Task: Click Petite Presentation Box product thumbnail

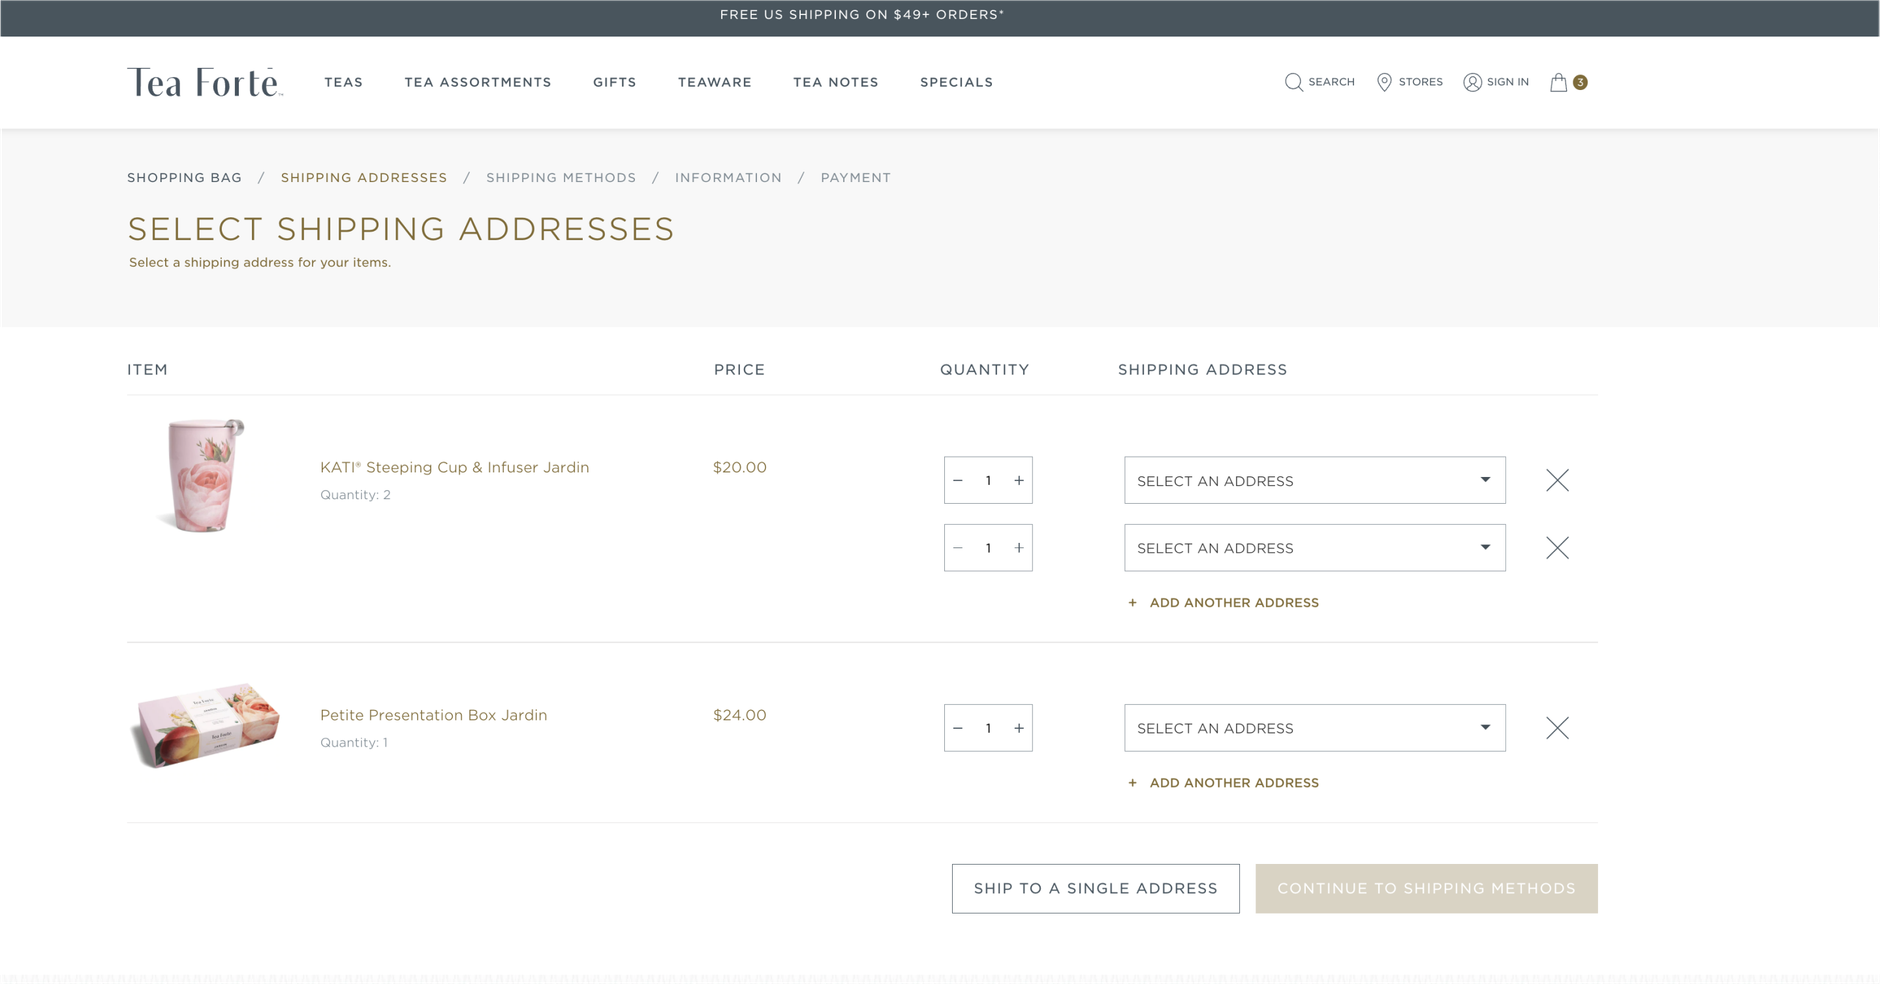Action: coord(204,726)
